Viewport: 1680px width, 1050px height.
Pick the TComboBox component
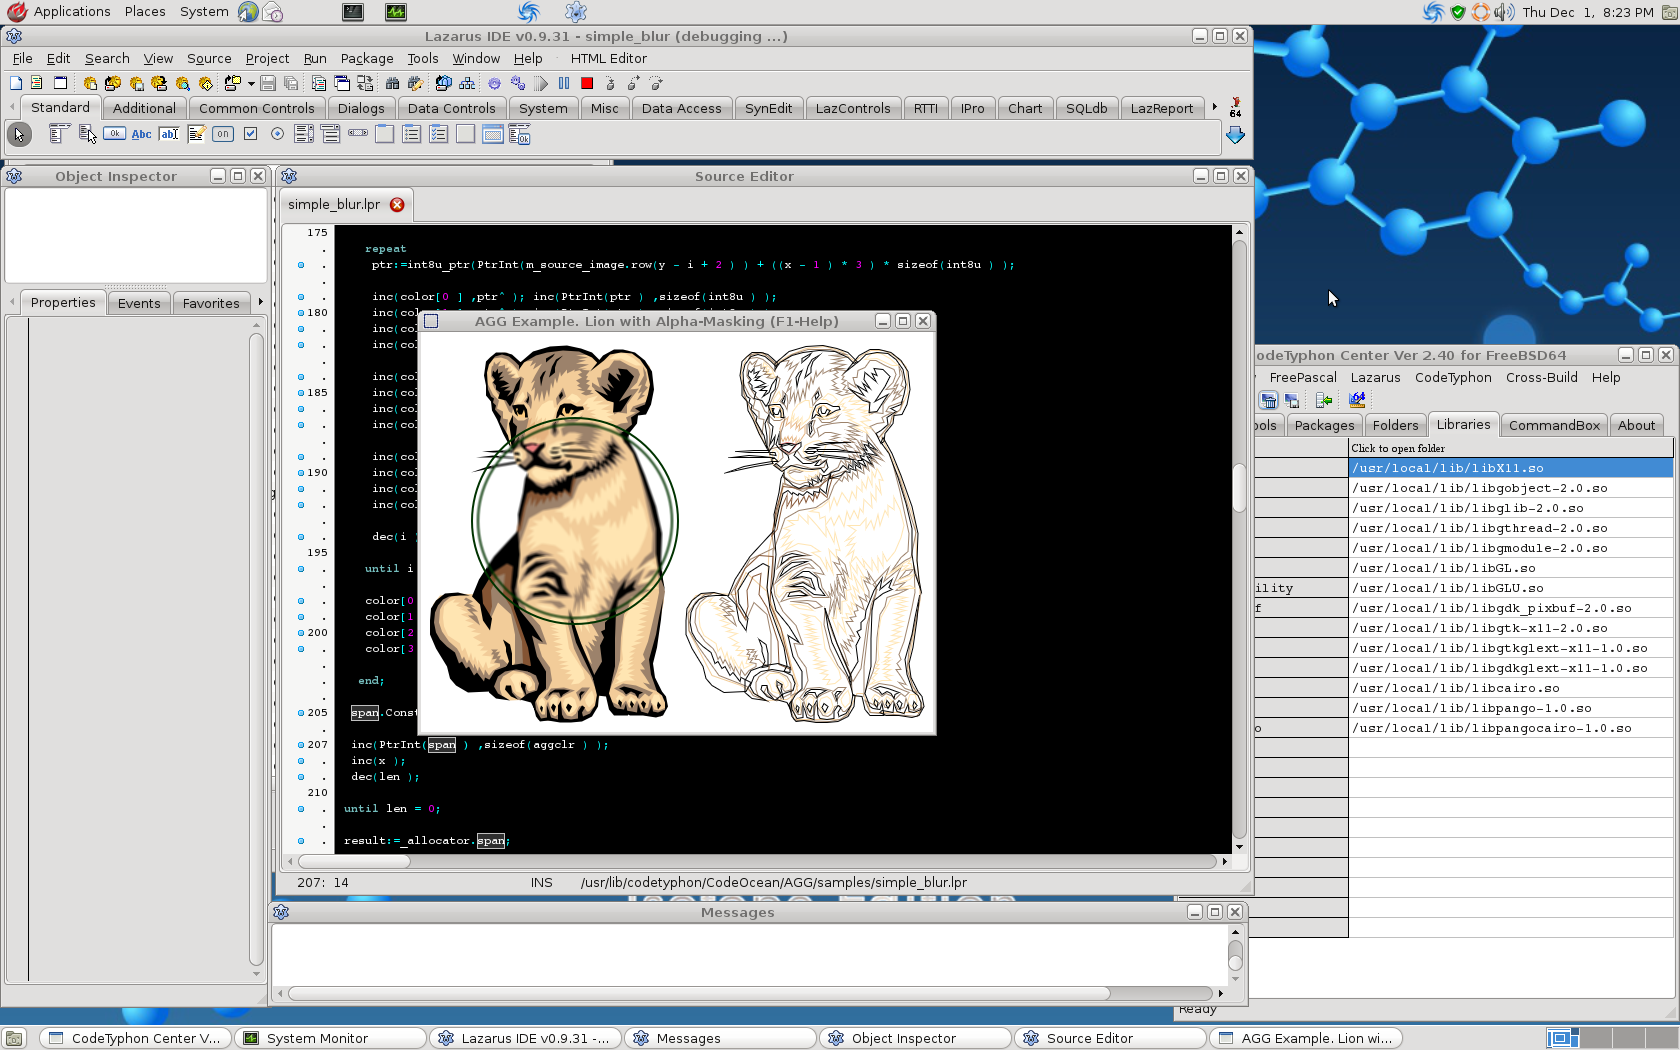(x=331, y=134)
